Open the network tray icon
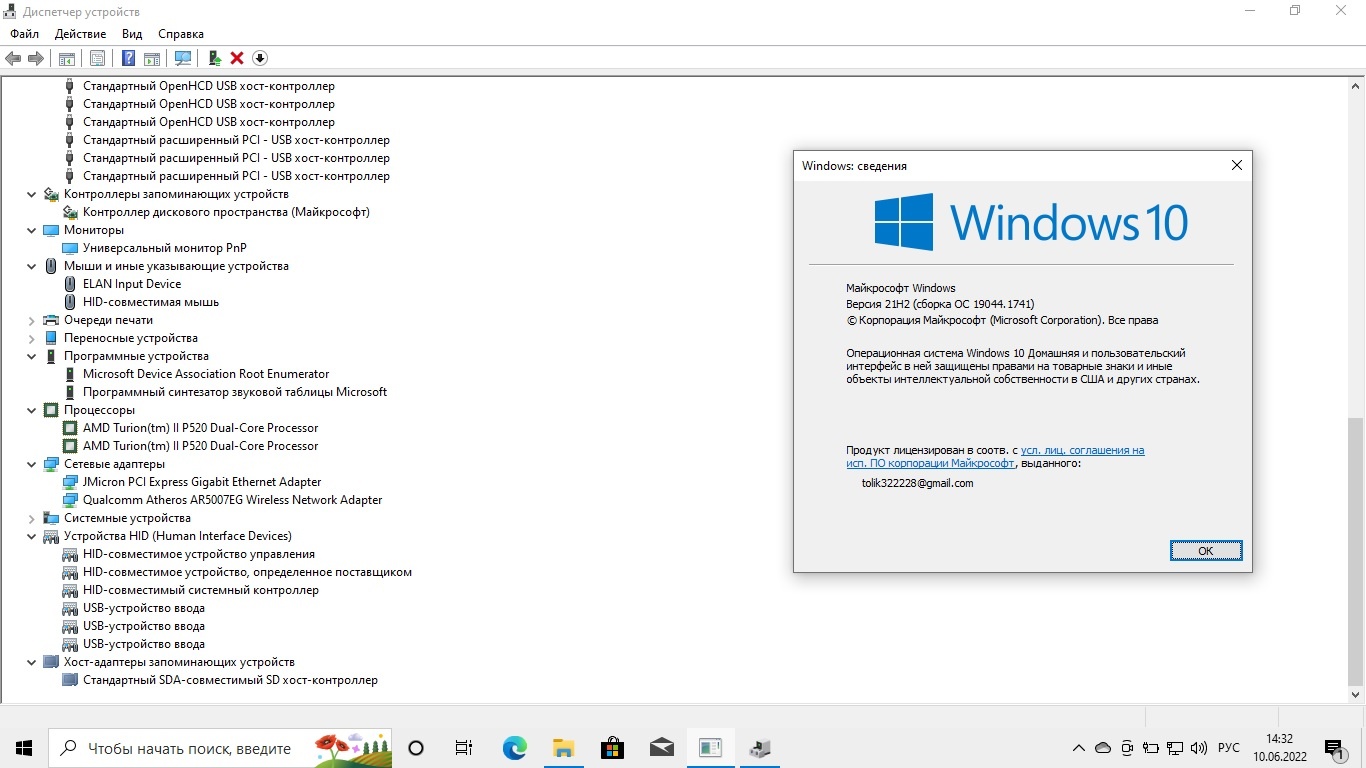Screen dimensions: 1366x768 pos(1175,748)
